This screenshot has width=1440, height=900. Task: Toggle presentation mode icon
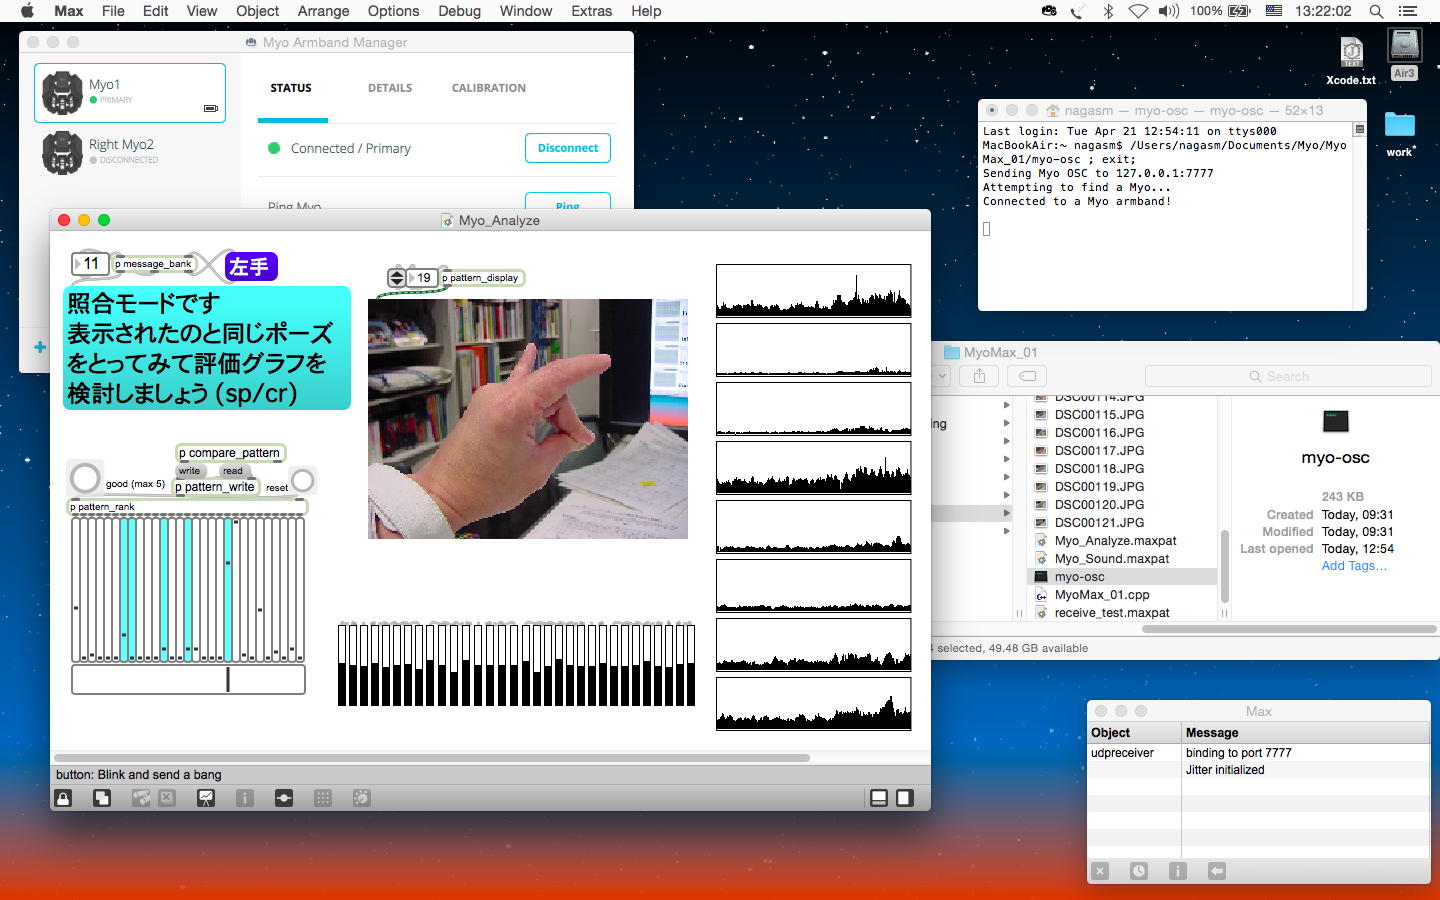206,798
